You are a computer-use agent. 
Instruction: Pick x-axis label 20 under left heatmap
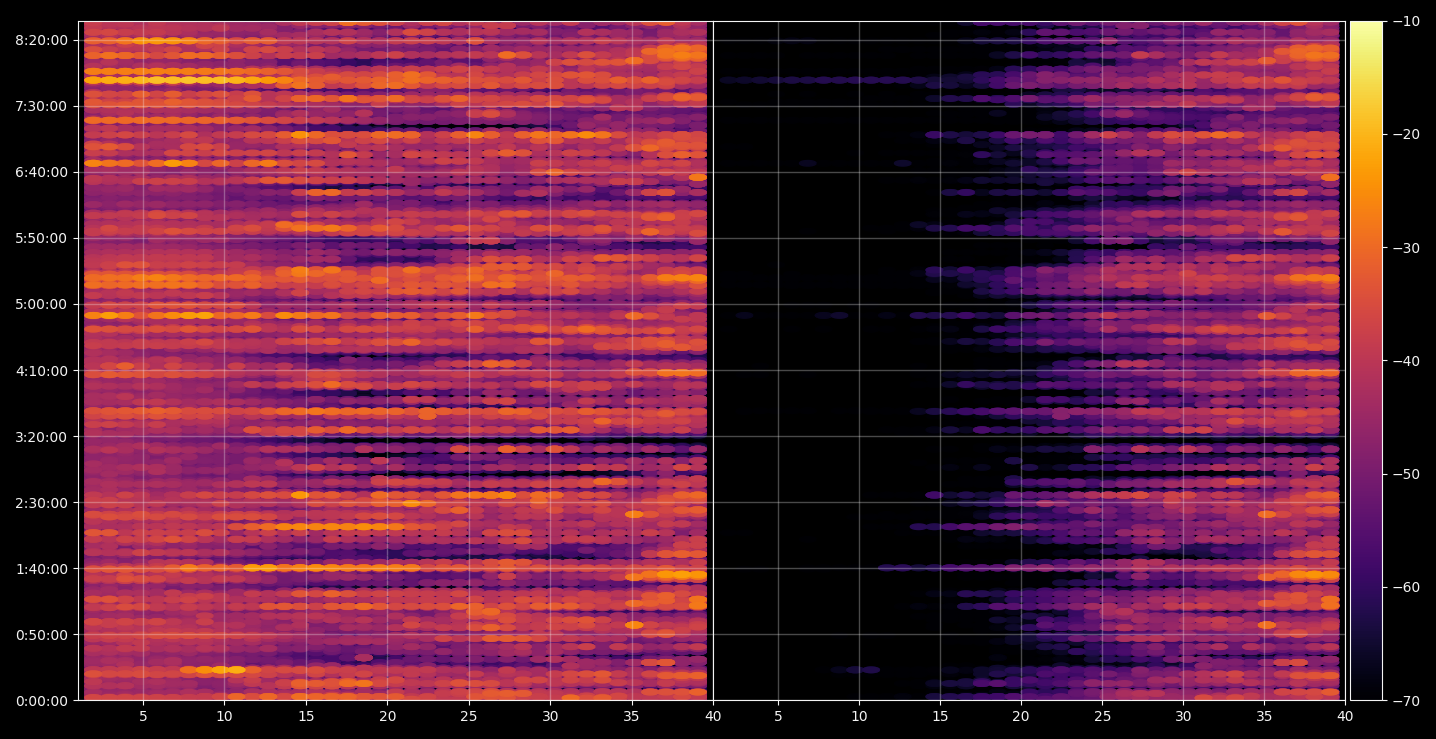point(387,716)
